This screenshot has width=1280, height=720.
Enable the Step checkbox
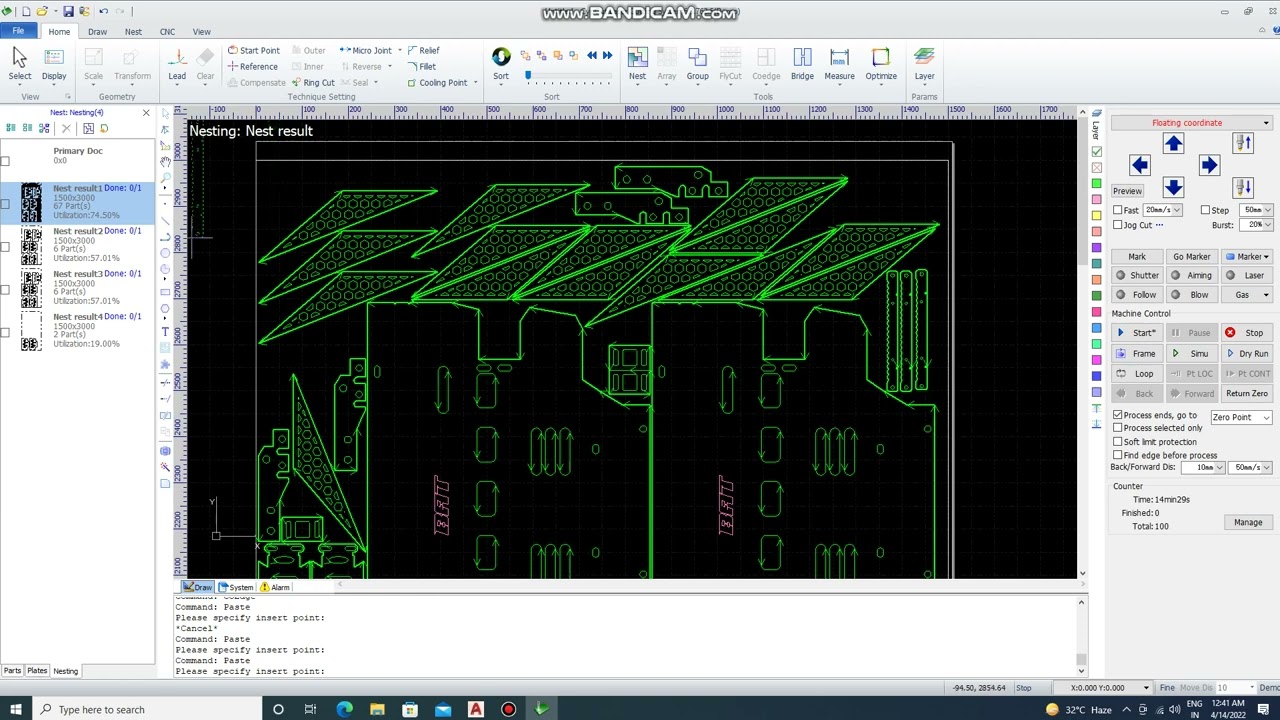coord(1205,210)
